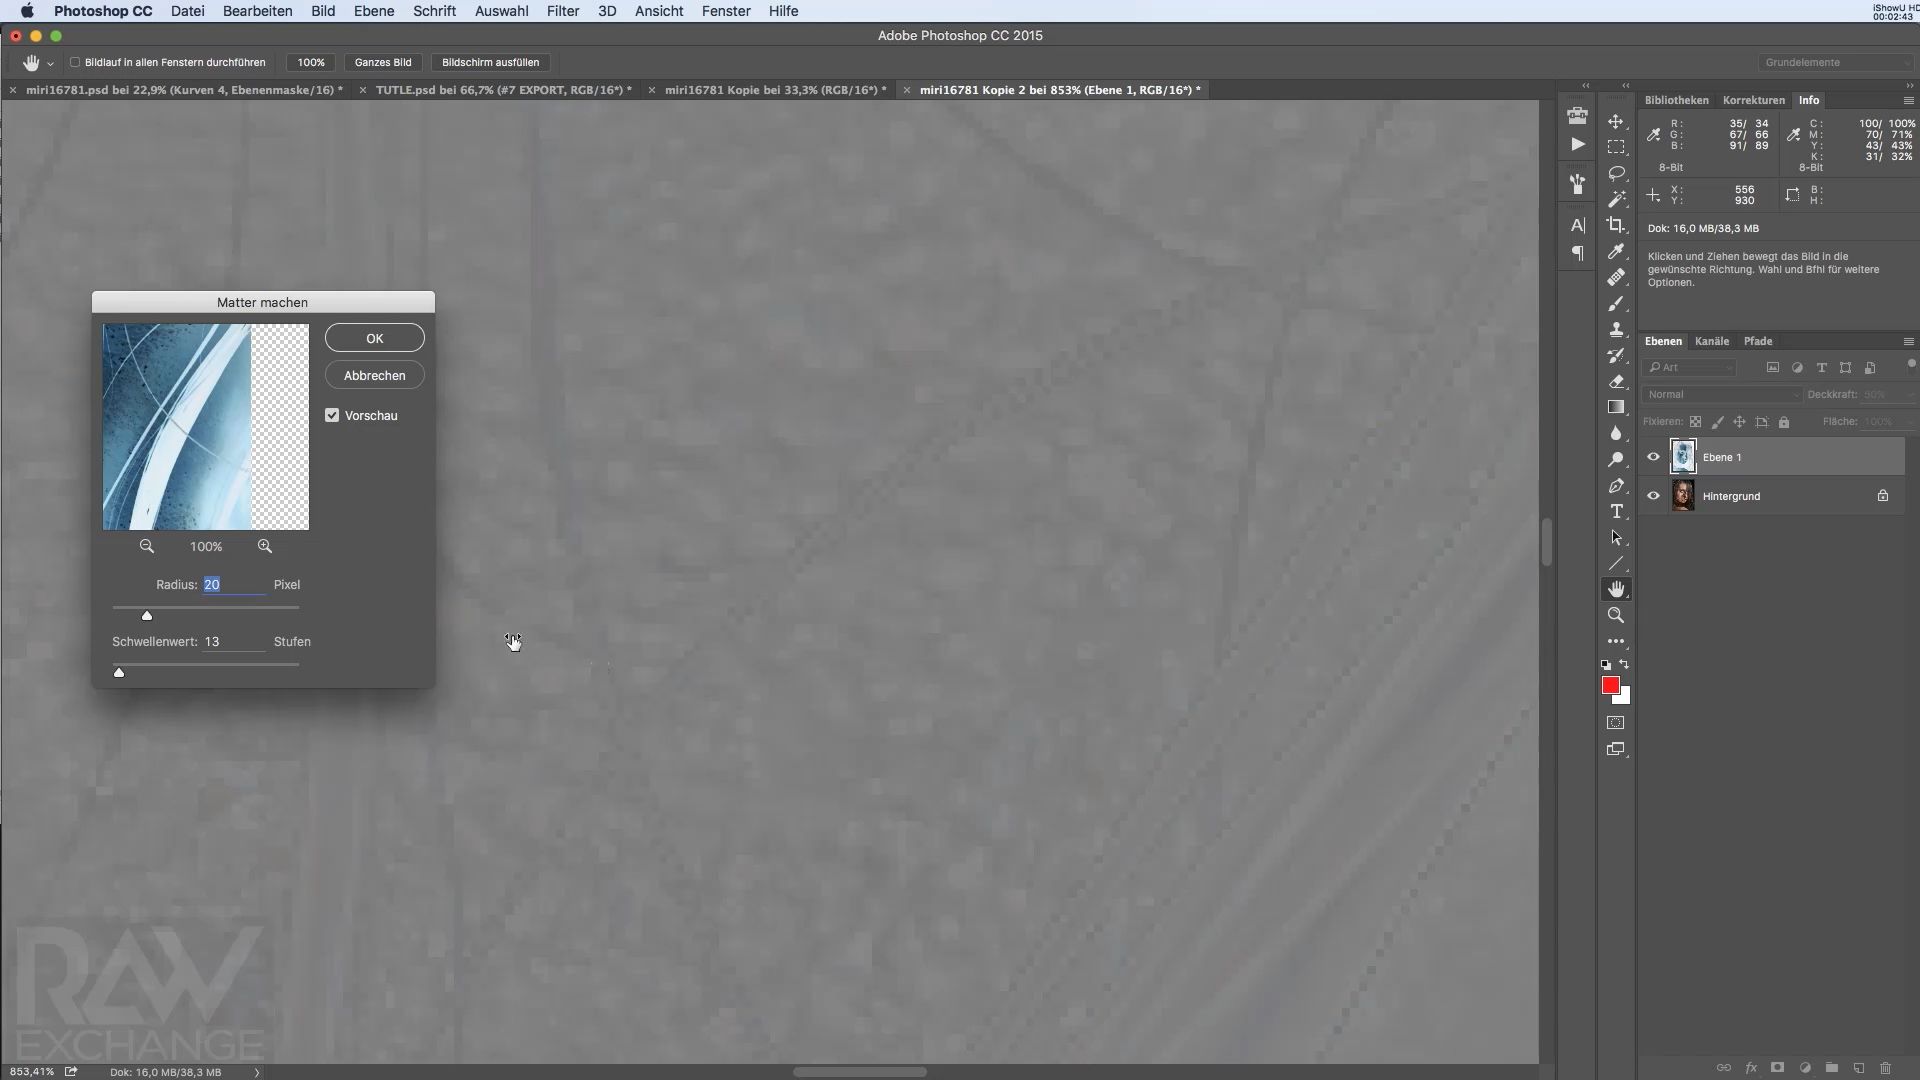The image size is (1920, 1080).
Task: Select the Path Selection tool
Action: 1615,537
